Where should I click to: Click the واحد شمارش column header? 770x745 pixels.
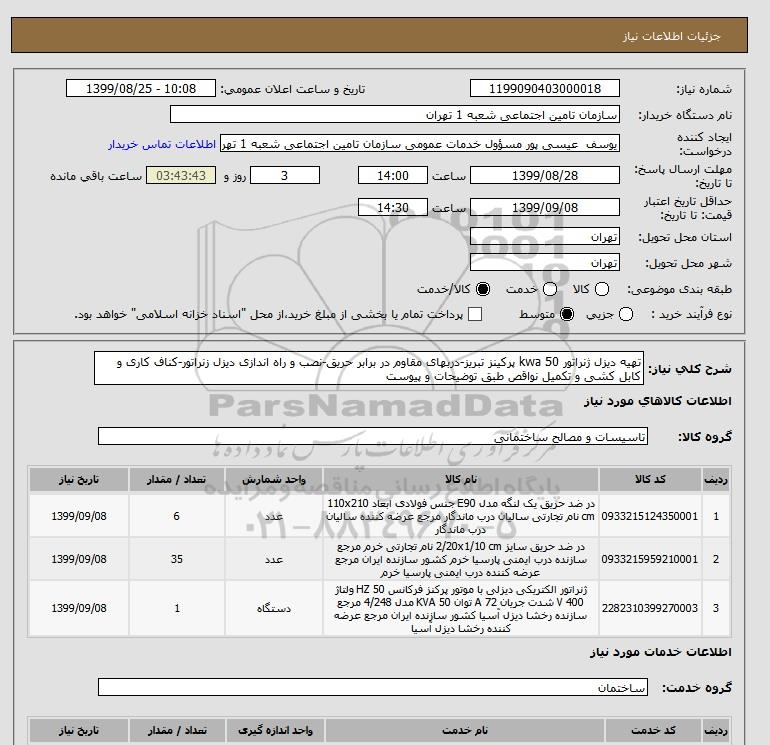tap(274, 479)
